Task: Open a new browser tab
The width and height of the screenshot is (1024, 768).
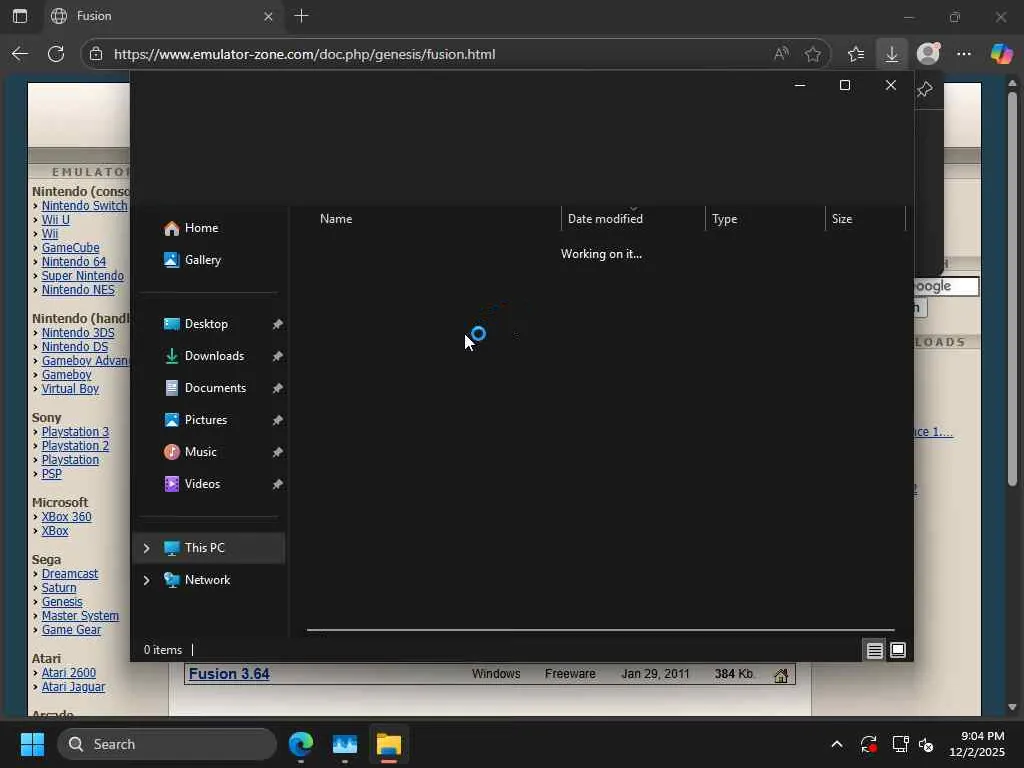Action: pos(302,16)
